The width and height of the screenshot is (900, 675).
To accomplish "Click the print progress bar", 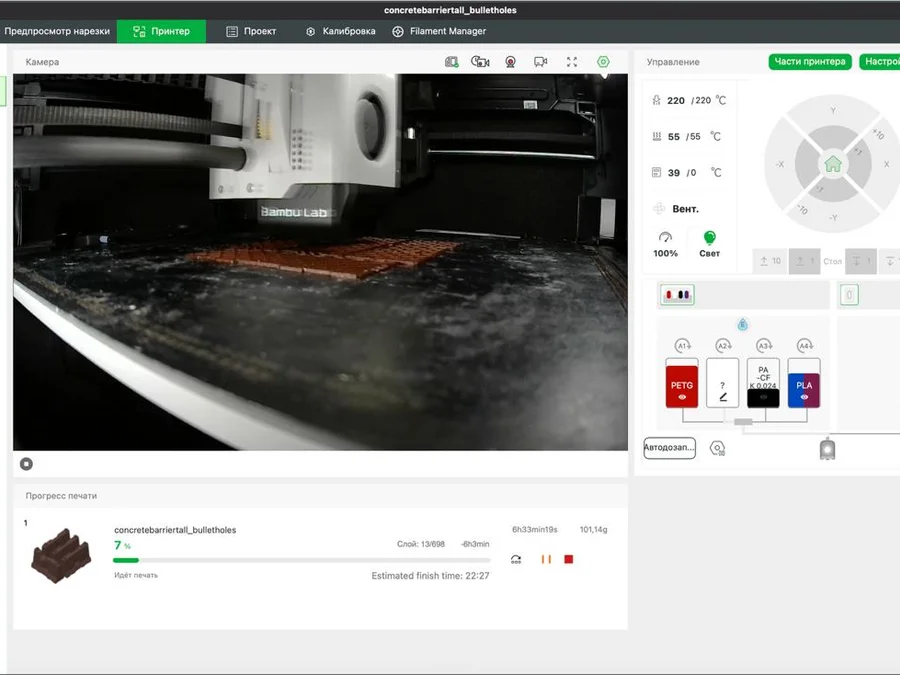I will pyautogui.click(x=302, y=560).
